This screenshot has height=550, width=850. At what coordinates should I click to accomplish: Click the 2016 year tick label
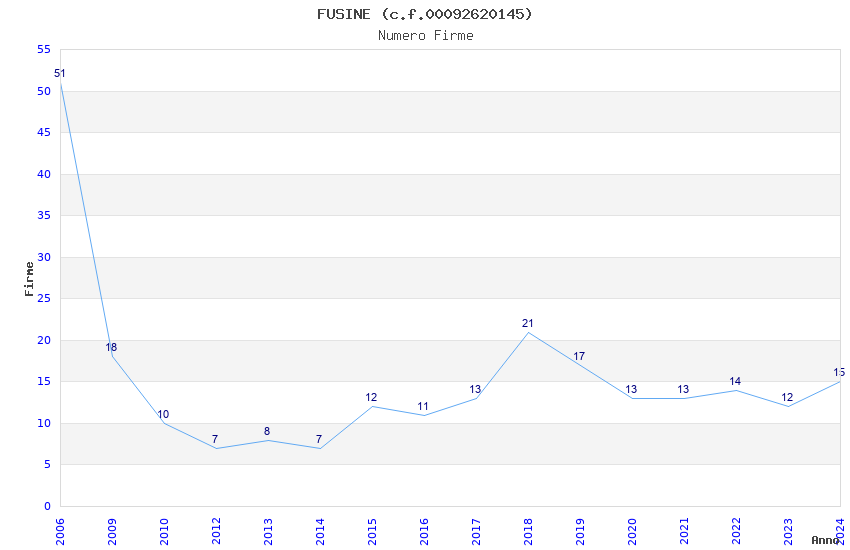[x=424, y=532]
